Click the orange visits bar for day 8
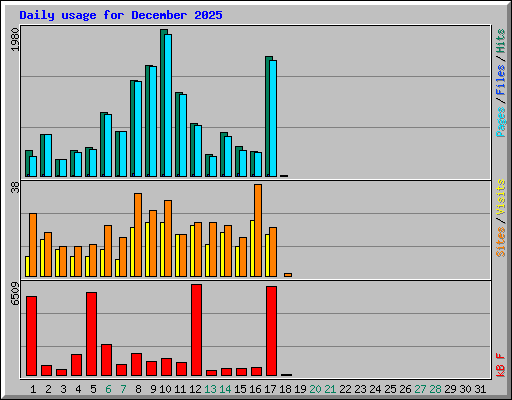This screenshot has height=400, width=512. (138, 235)
